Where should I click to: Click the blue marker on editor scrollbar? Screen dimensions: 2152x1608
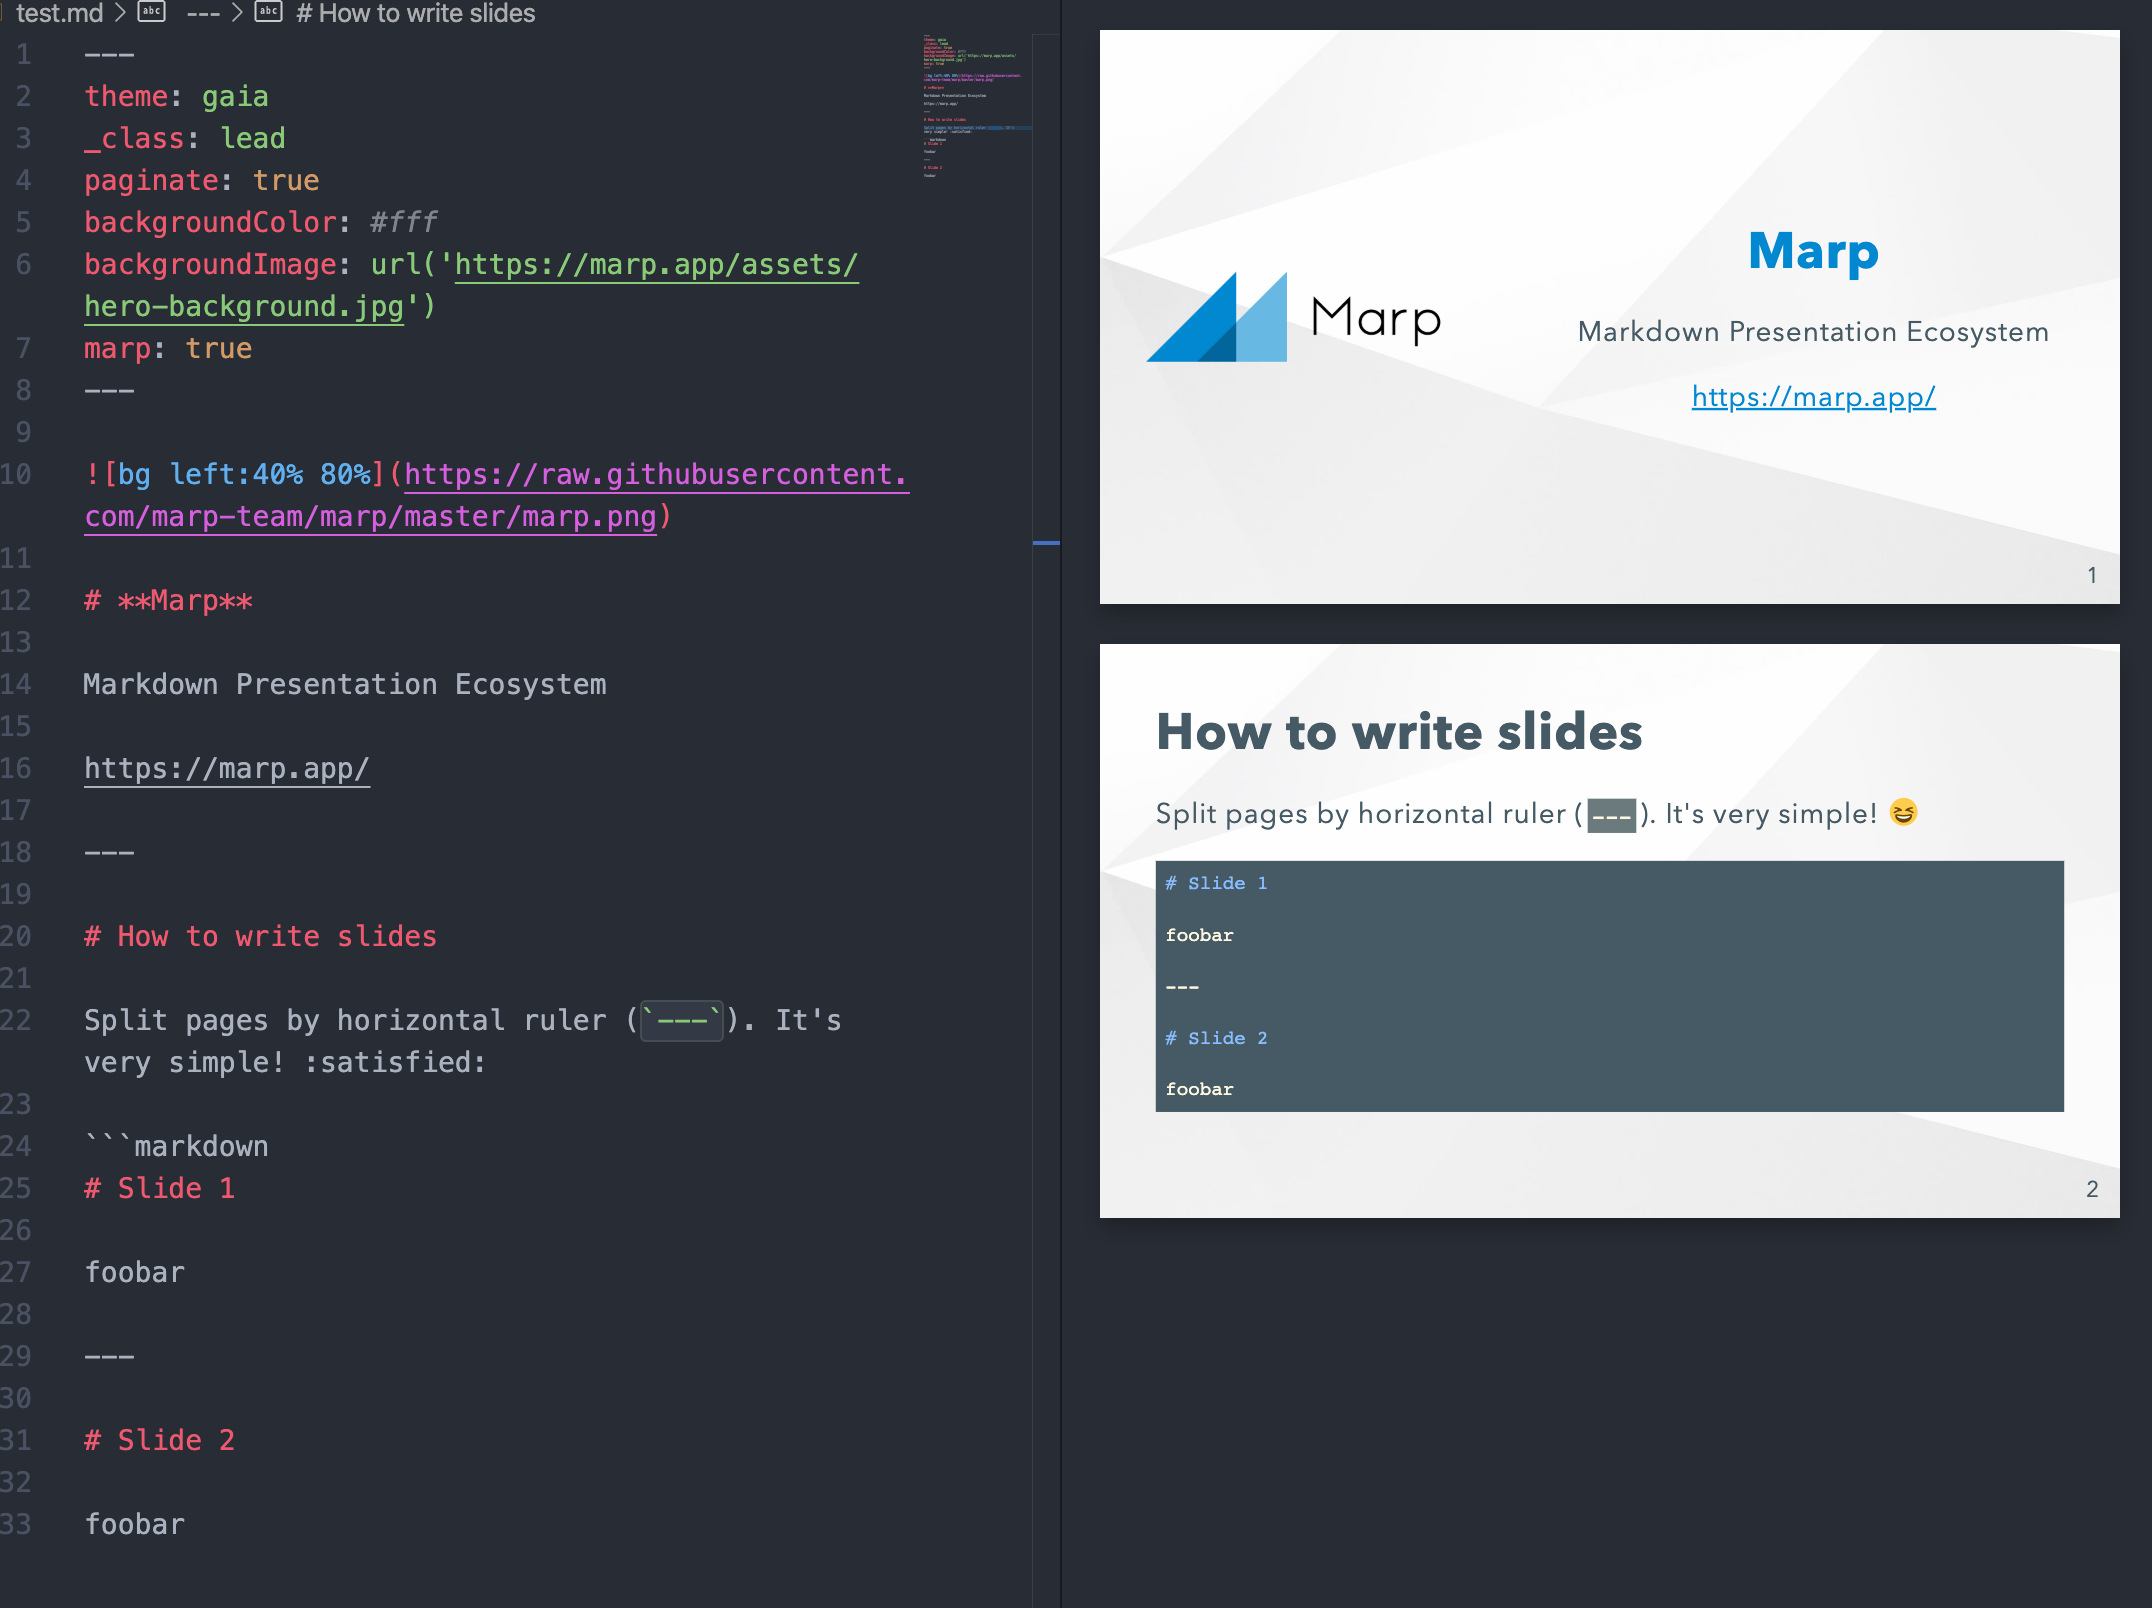[x=1046, y=543]
